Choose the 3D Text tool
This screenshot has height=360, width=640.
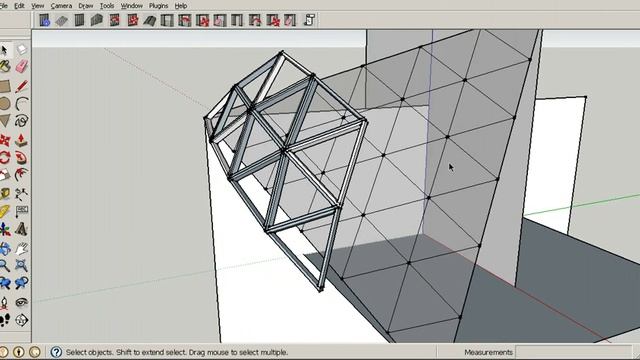(21, 229)
